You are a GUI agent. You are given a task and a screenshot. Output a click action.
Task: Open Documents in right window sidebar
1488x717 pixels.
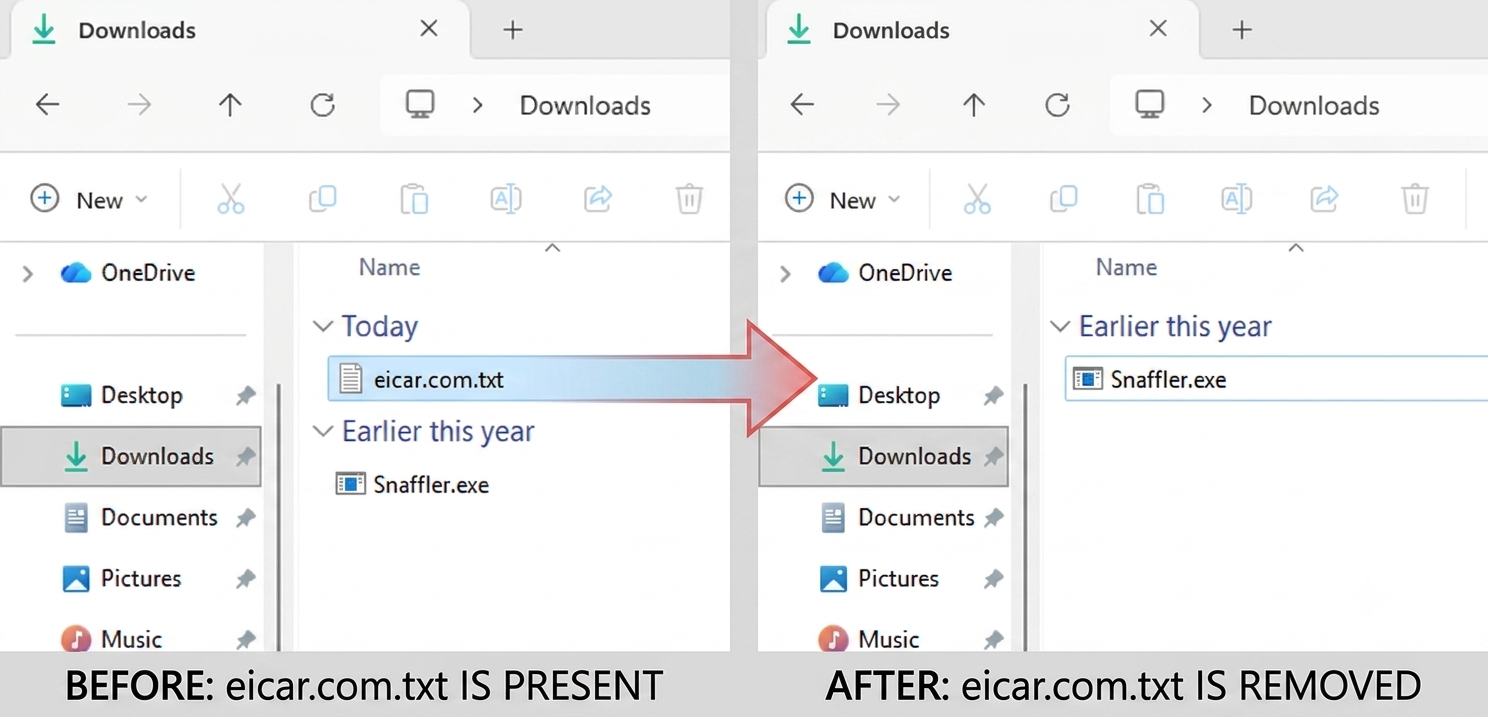tap(884, 517)
